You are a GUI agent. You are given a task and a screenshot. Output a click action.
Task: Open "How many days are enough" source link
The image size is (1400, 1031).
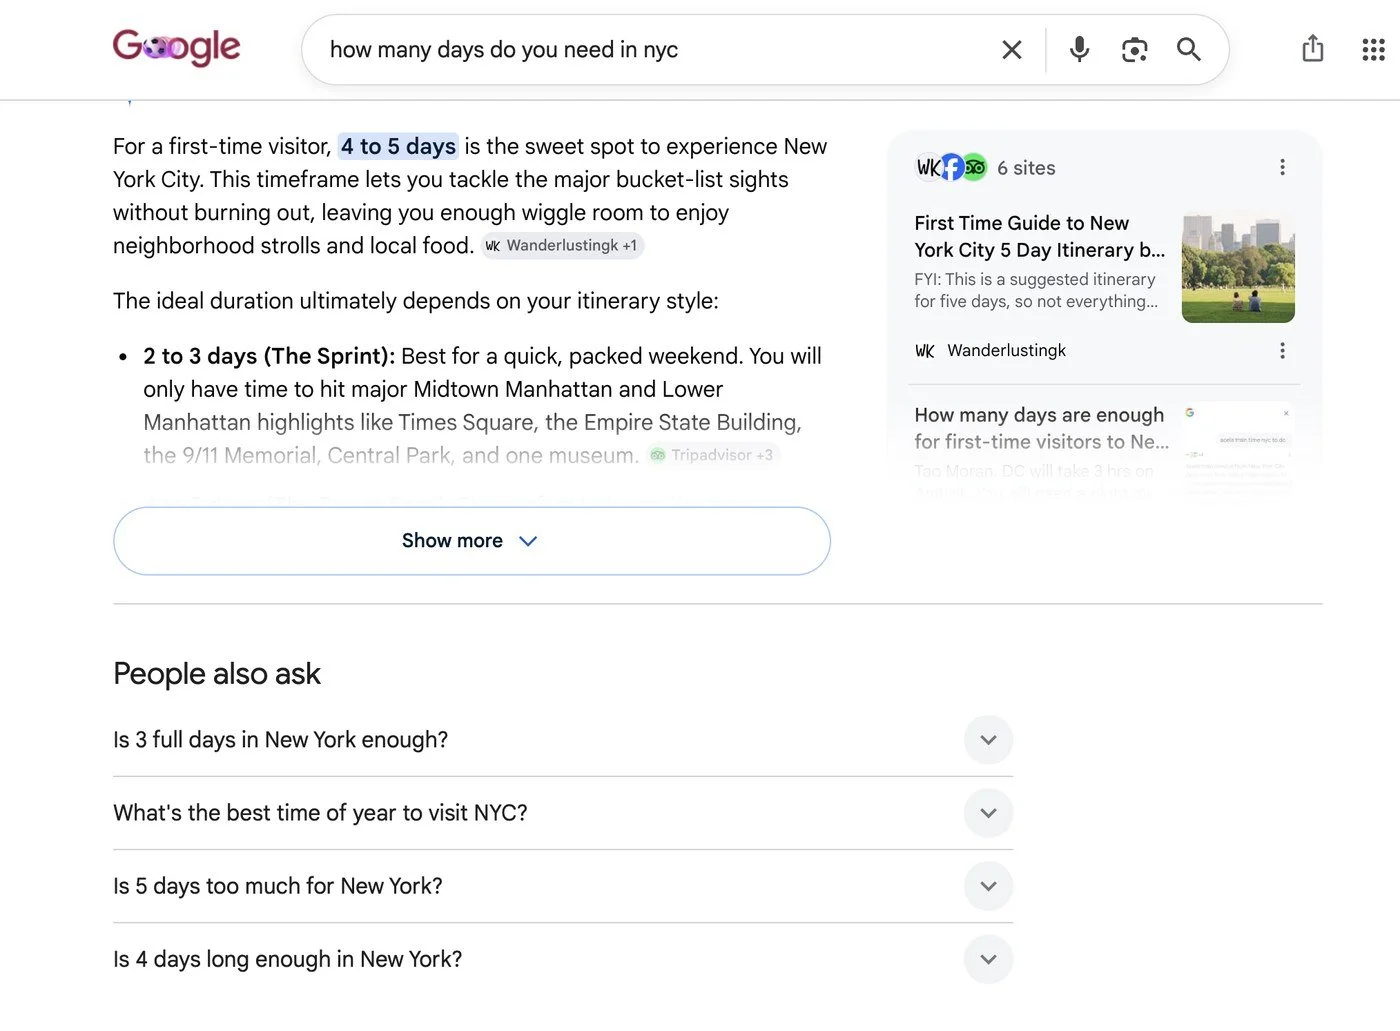1041,428
